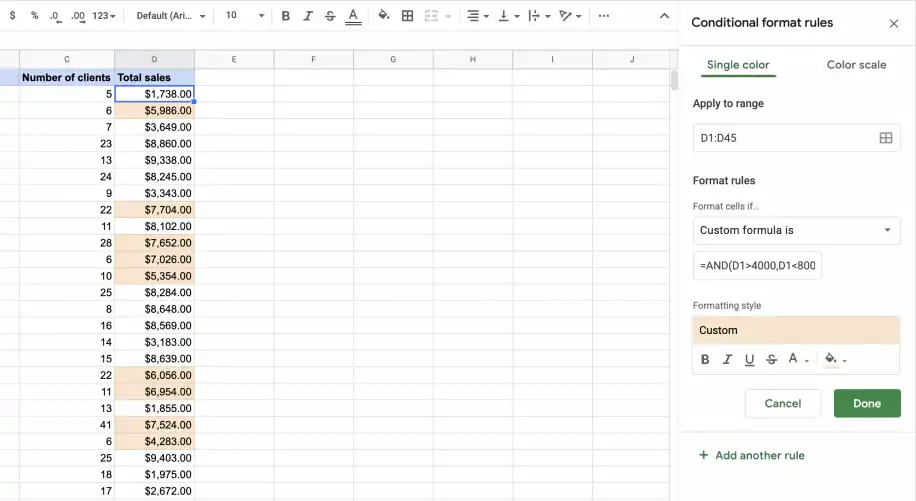The width and height of the screenshot is (916, 501).
Task: Toggle italic in formatting style panel
Action: click(727, 359)
